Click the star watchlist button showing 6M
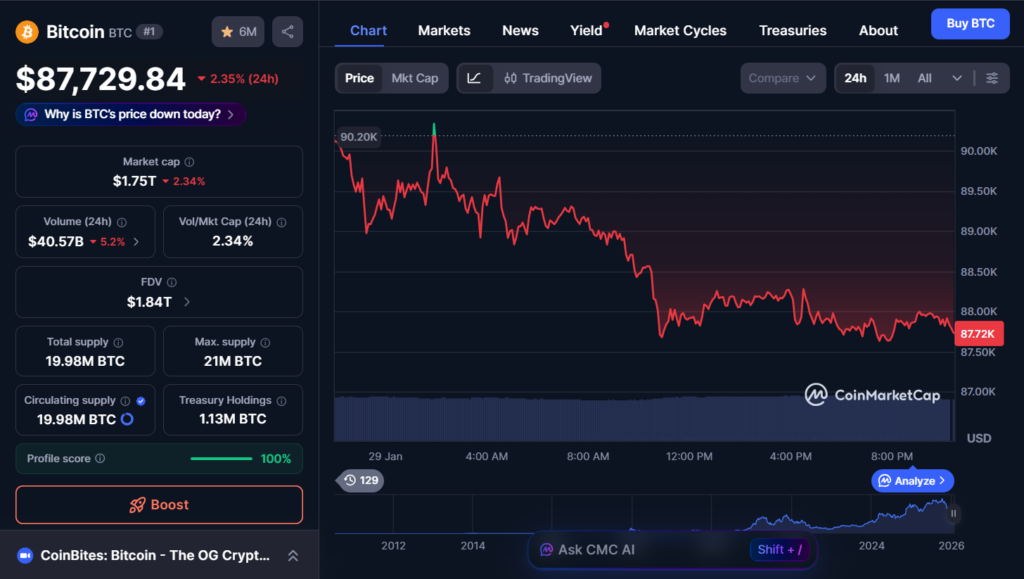Image resolution: width=1024 pixels, height=579 pixels. point(238,32)
